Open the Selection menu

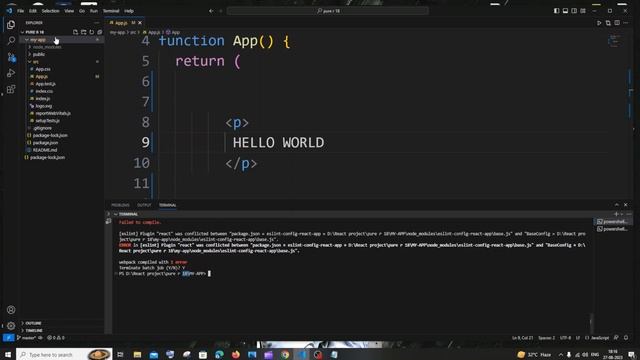point(50,11)
